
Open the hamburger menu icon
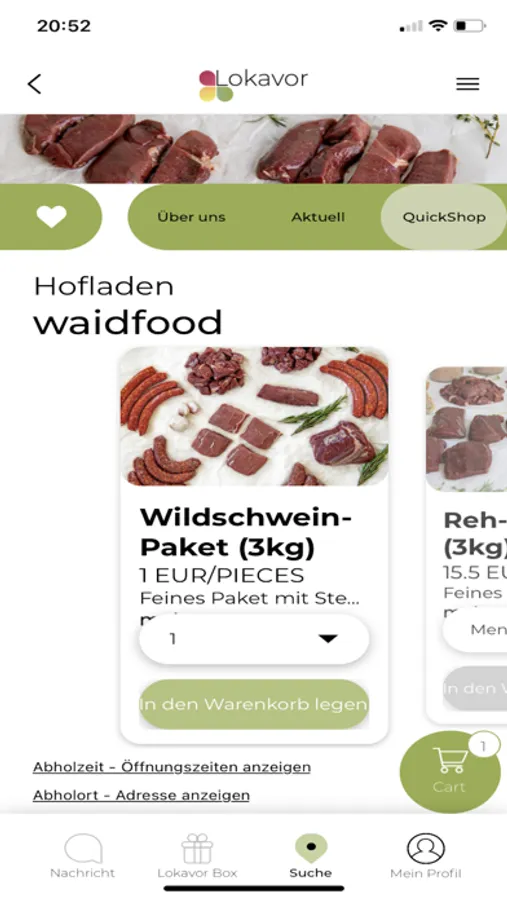[467, 84]
